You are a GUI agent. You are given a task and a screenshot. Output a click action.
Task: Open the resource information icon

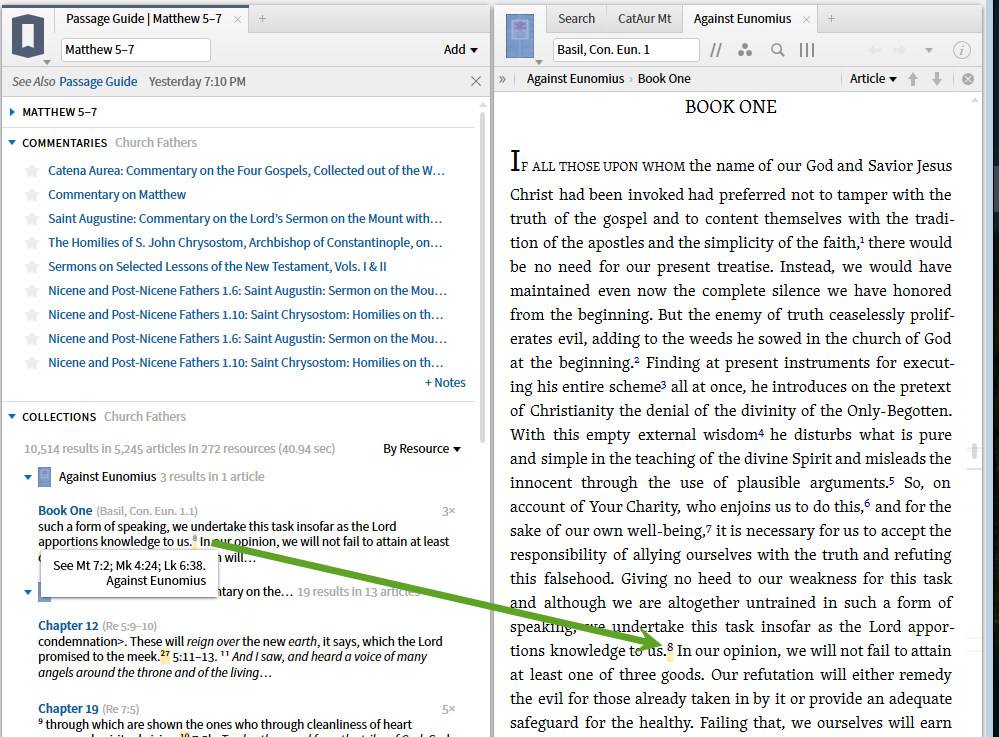tap(961, 50)
